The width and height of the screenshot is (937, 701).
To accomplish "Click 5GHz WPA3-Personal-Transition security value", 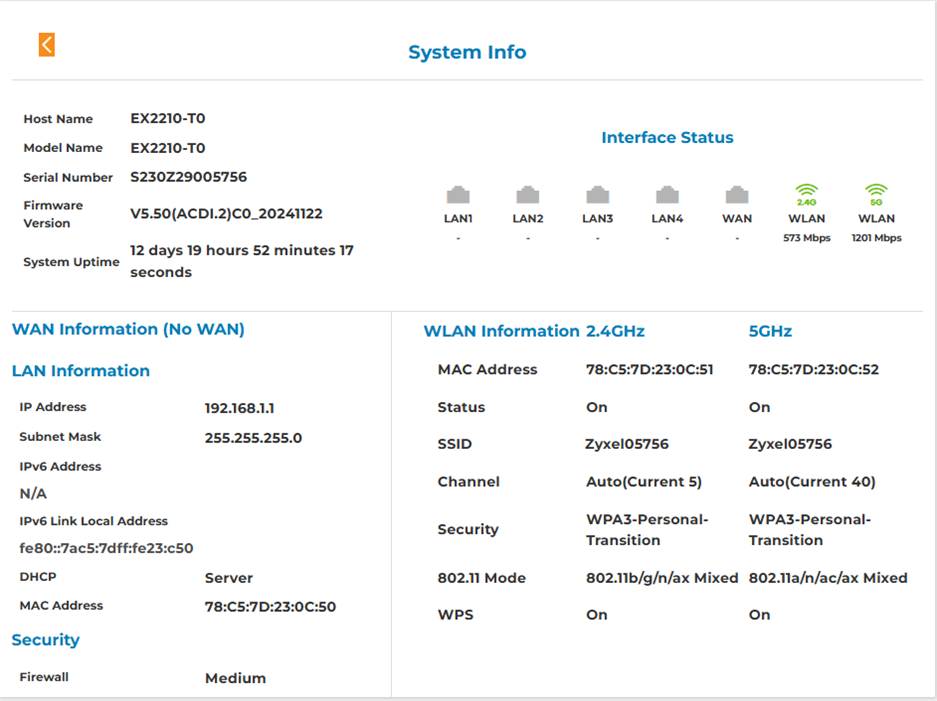I will tap(810, 529).
